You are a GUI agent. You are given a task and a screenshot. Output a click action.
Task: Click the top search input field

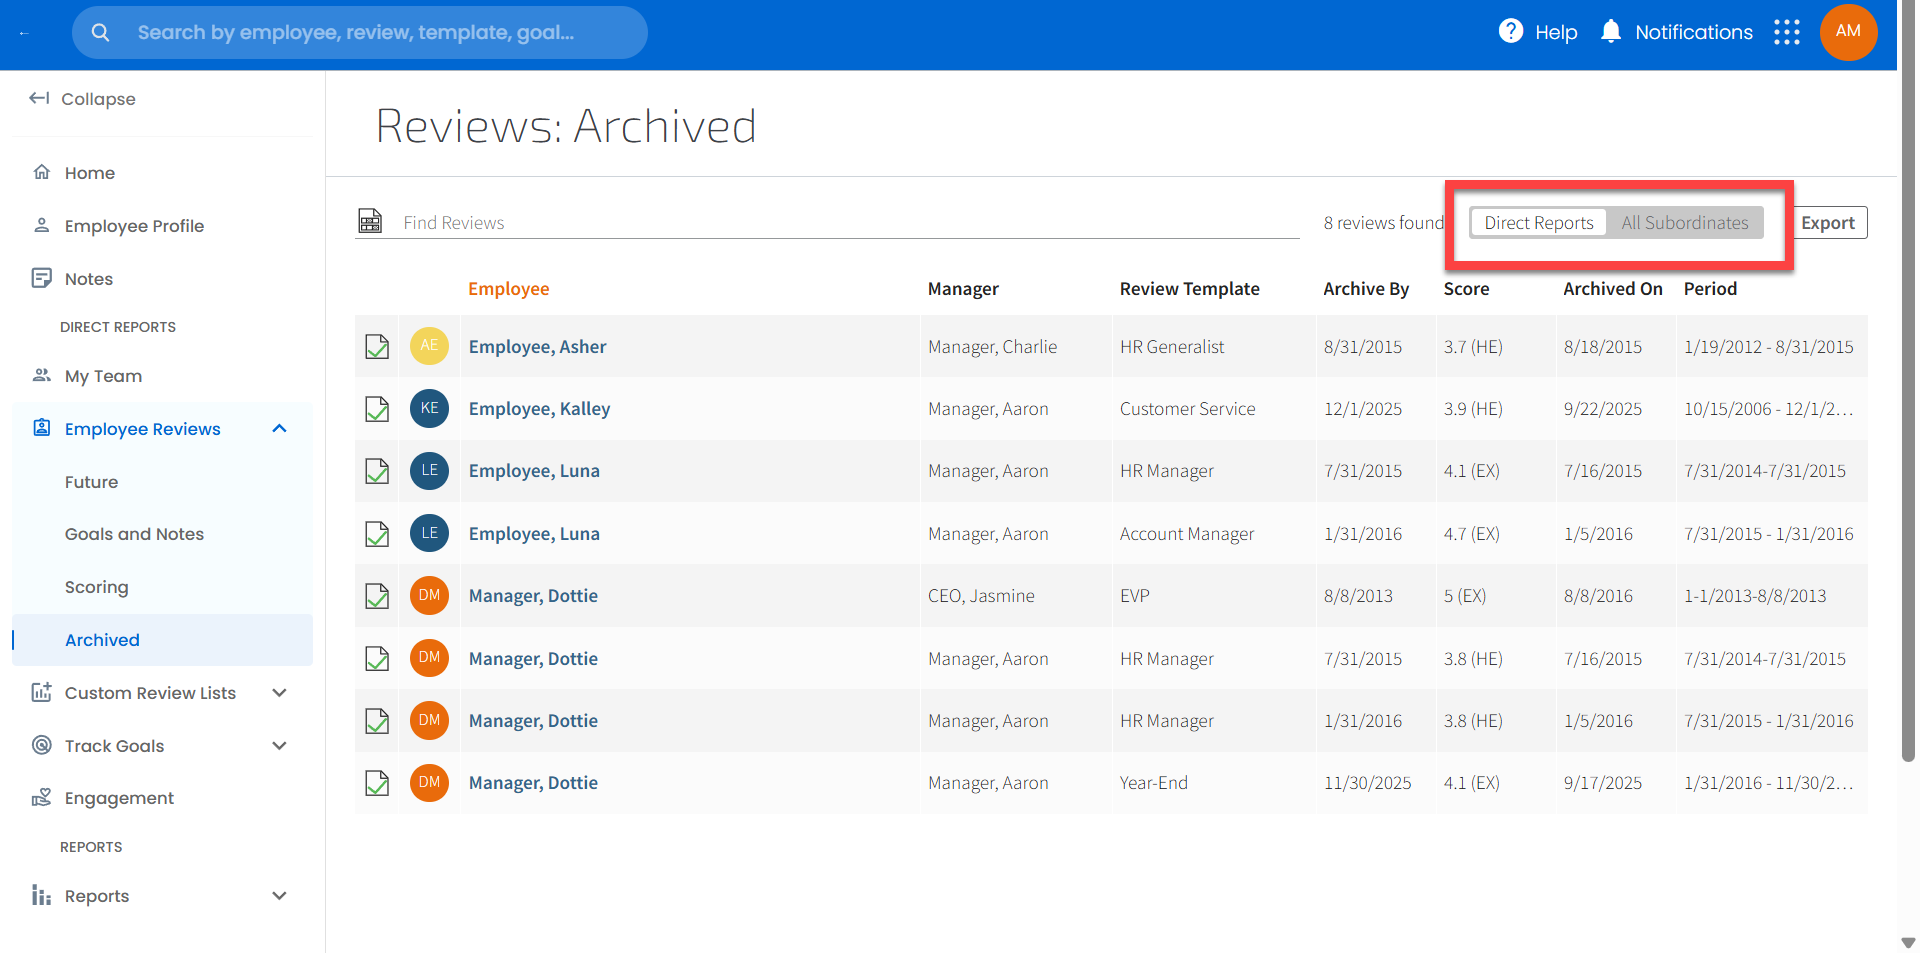380,32
